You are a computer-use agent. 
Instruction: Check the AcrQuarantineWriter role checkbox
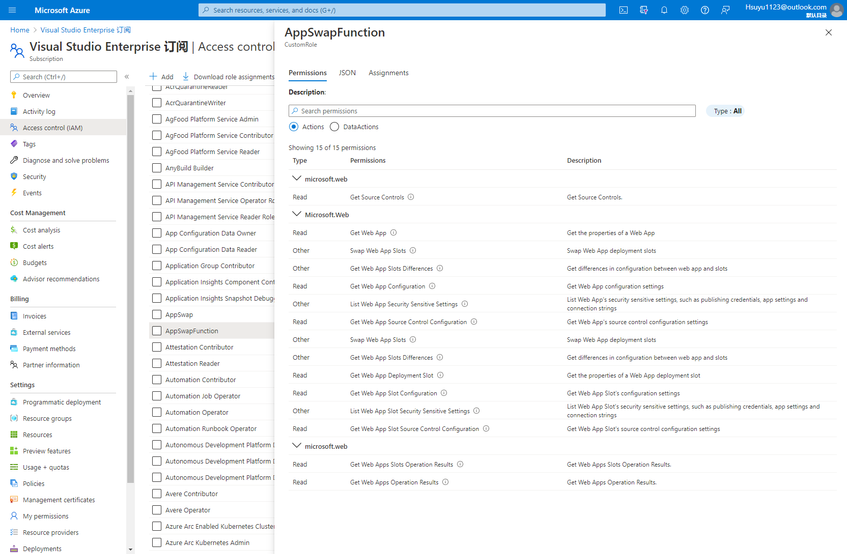(157, 103)
